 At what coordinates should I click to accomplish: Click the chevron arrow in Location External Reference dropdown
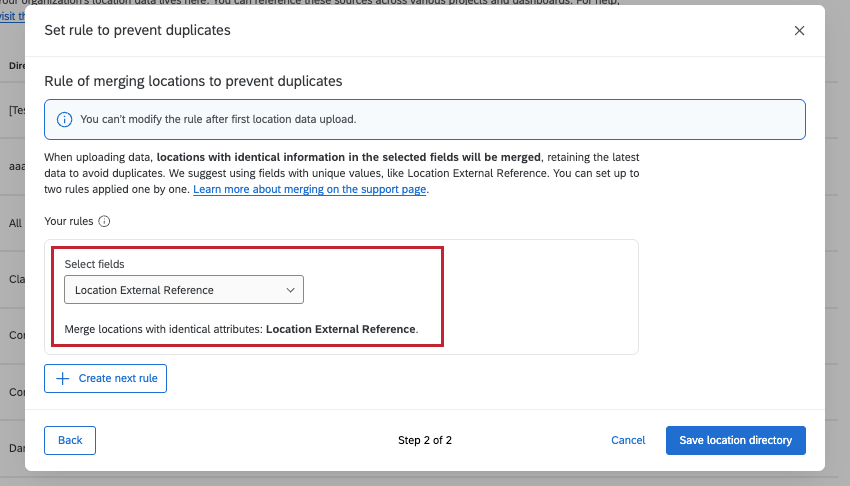point(291,290)
